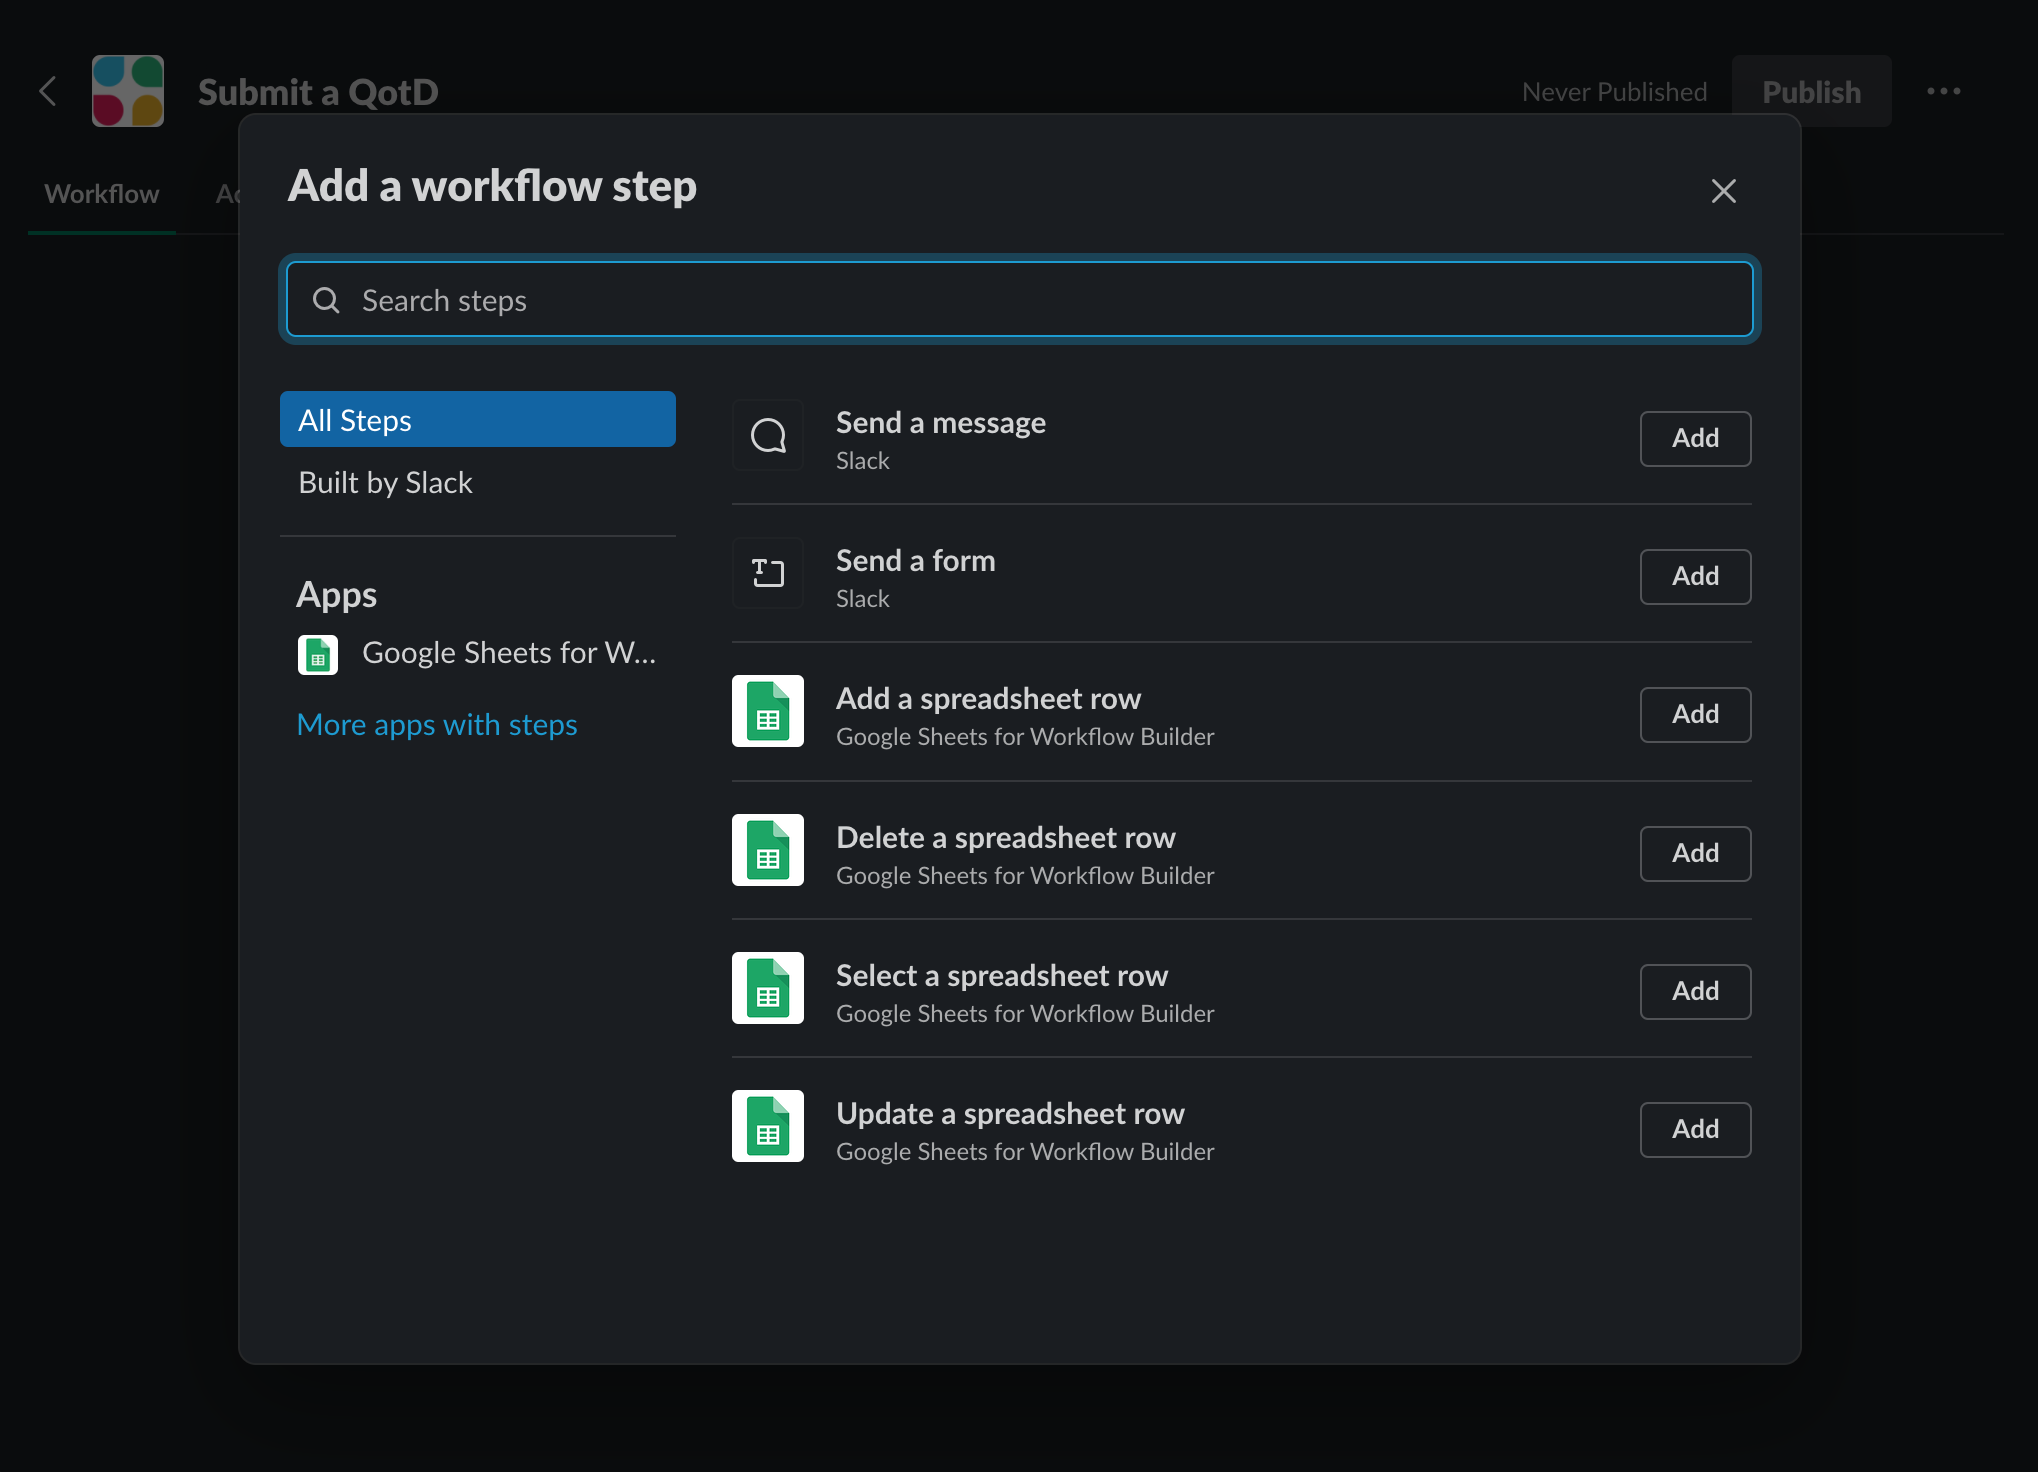The width and height of the screenshot is (2038, 1472).
Task: Add the Send a message step
Action: pyautogui.click(x=1695, y=438)
